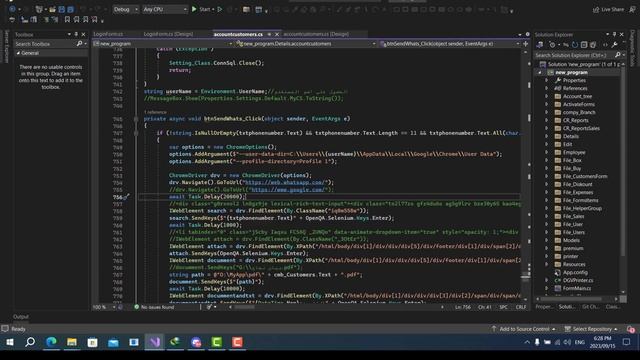
Task: Select the File_CustomersForm folder
Action: coord(585,176)
